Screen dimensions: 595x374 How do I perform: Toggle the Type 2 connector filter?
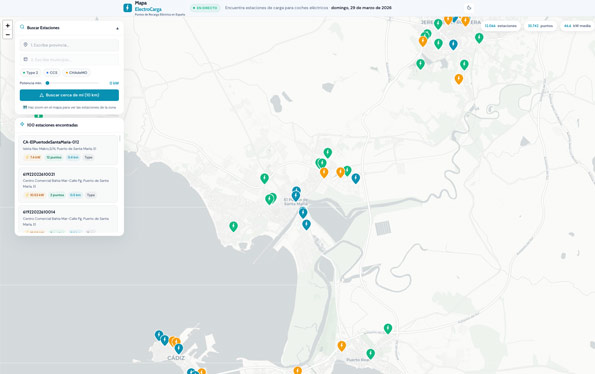[30, 72]
